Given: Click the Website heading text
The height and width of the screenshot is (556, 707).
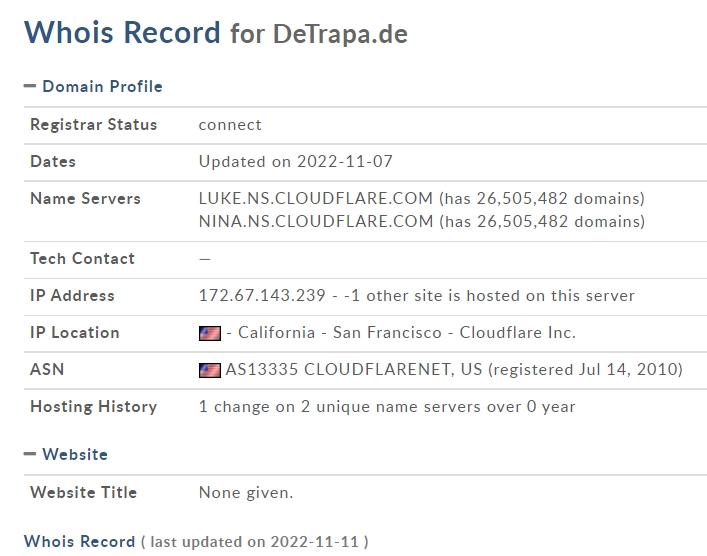Looking at the screenshot, I should coord(75,454).
